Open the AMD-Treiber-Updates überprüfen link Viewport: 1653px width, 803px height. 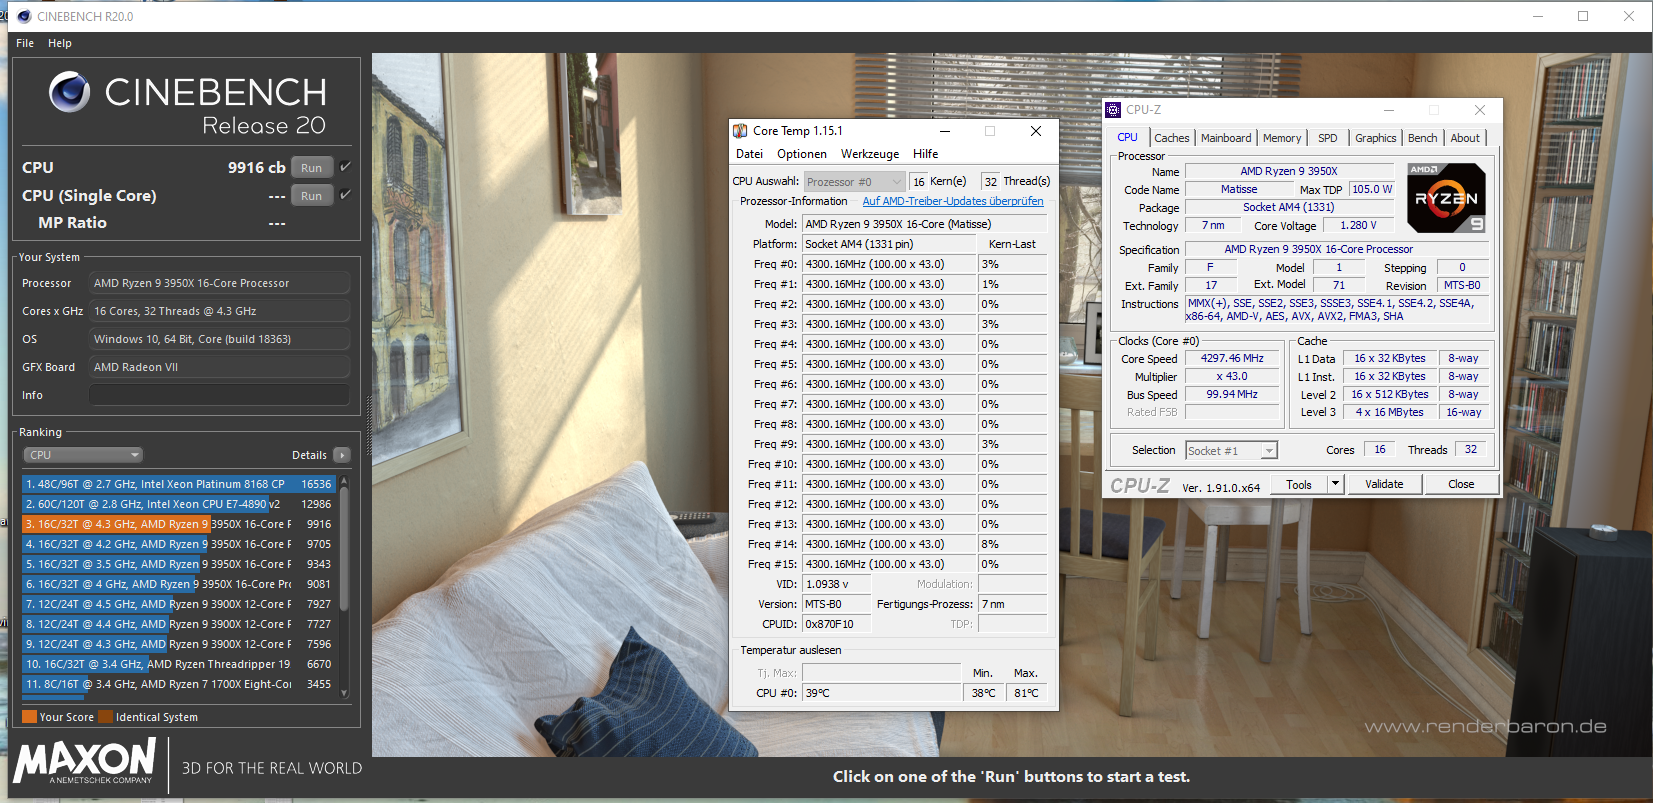tap(953, 201)
